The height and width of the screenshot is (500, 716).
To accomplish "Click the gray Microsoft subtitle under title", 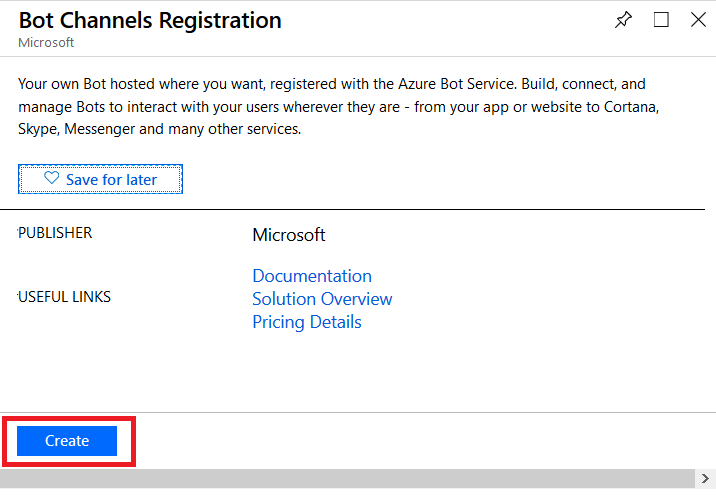I will pos(46,42).
